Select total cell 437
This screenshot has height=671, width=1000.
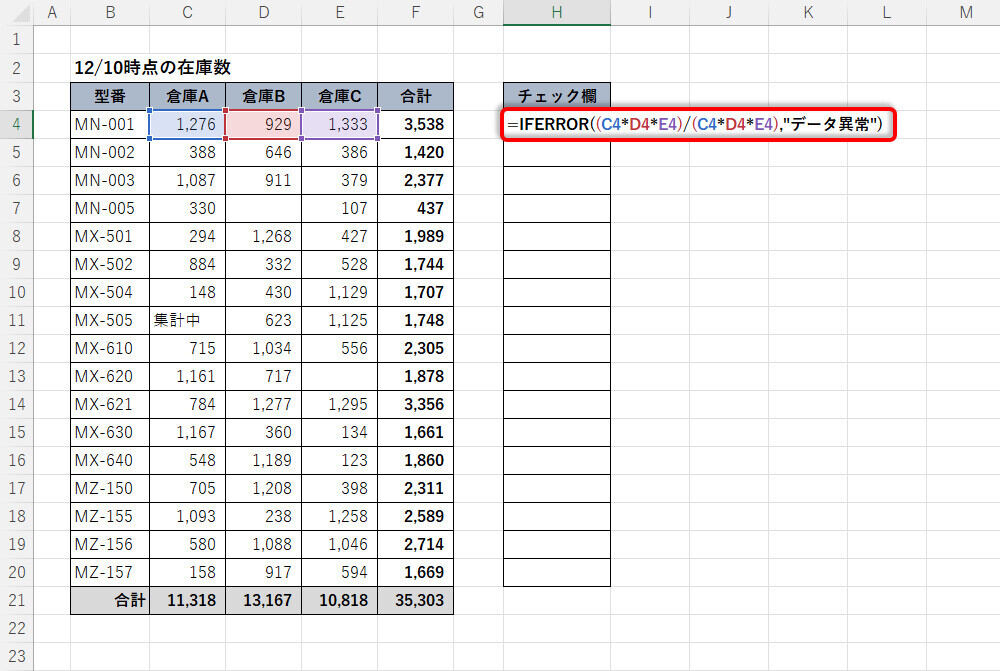(x=416, y=209)
